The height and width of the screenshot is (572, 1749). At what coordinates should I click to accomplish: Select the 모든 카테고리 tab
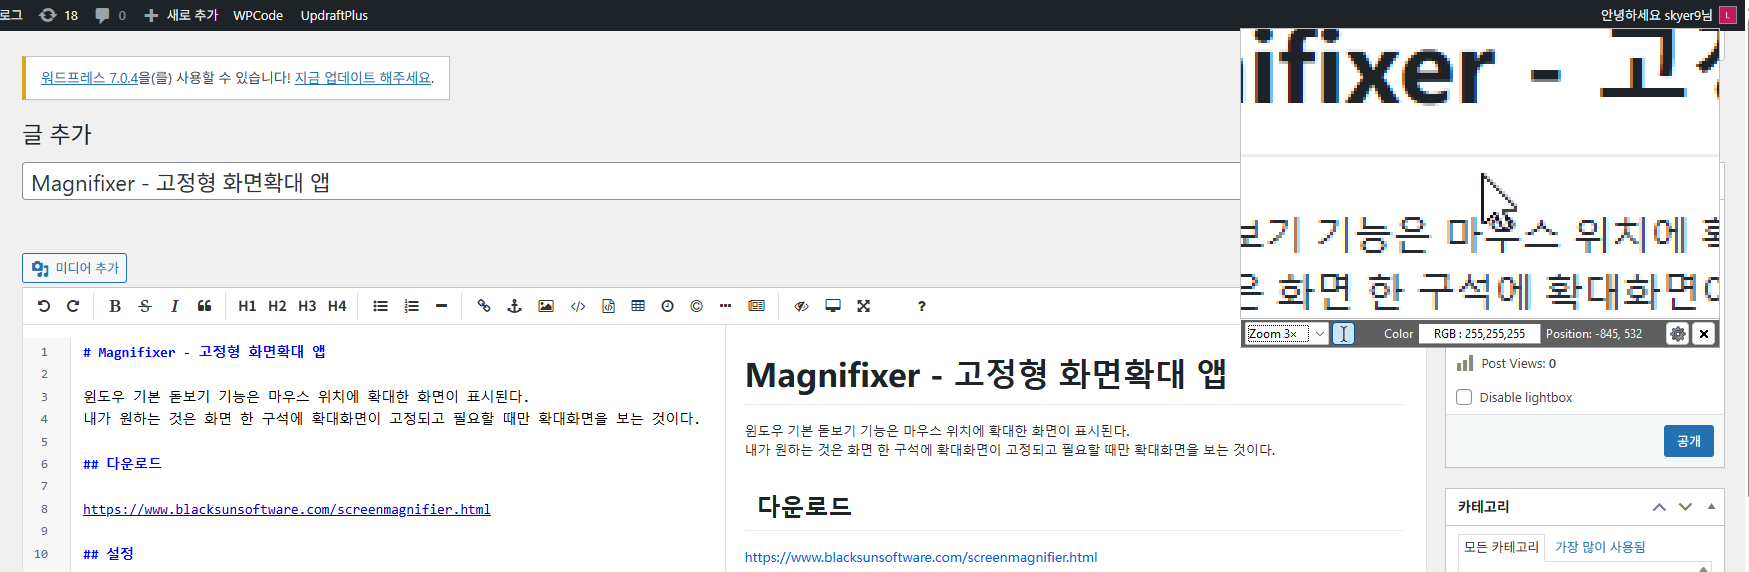tap(1501, 547)
